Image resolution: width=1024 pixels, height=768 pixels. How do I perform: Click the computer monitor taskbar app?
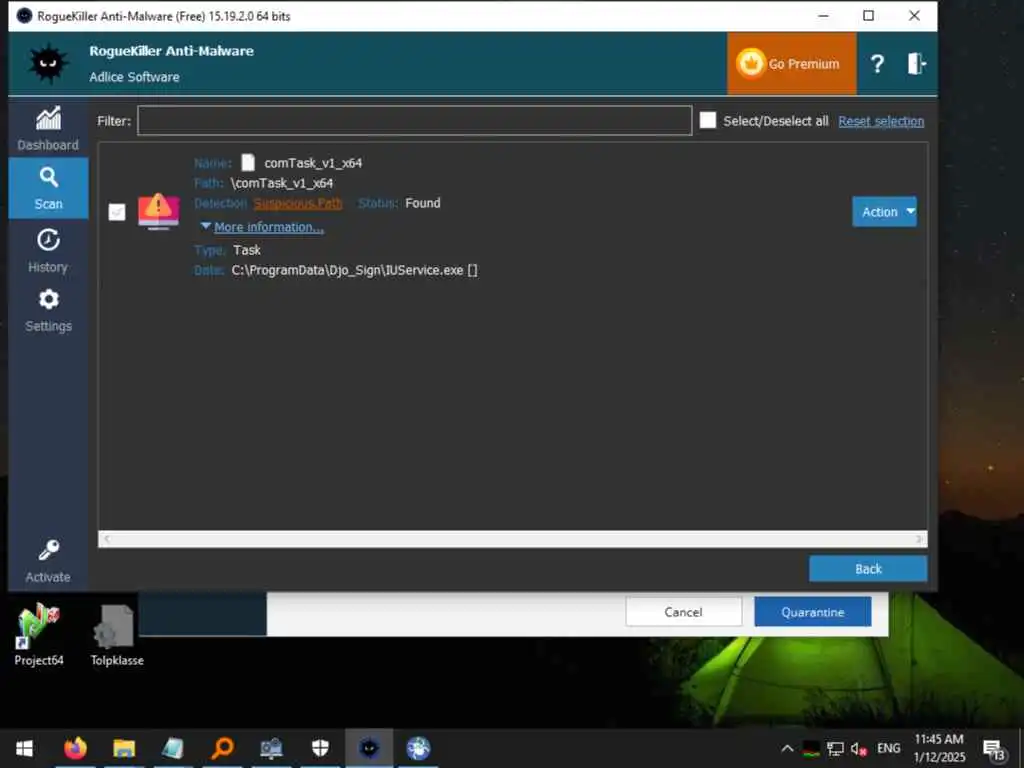point(271,748)
